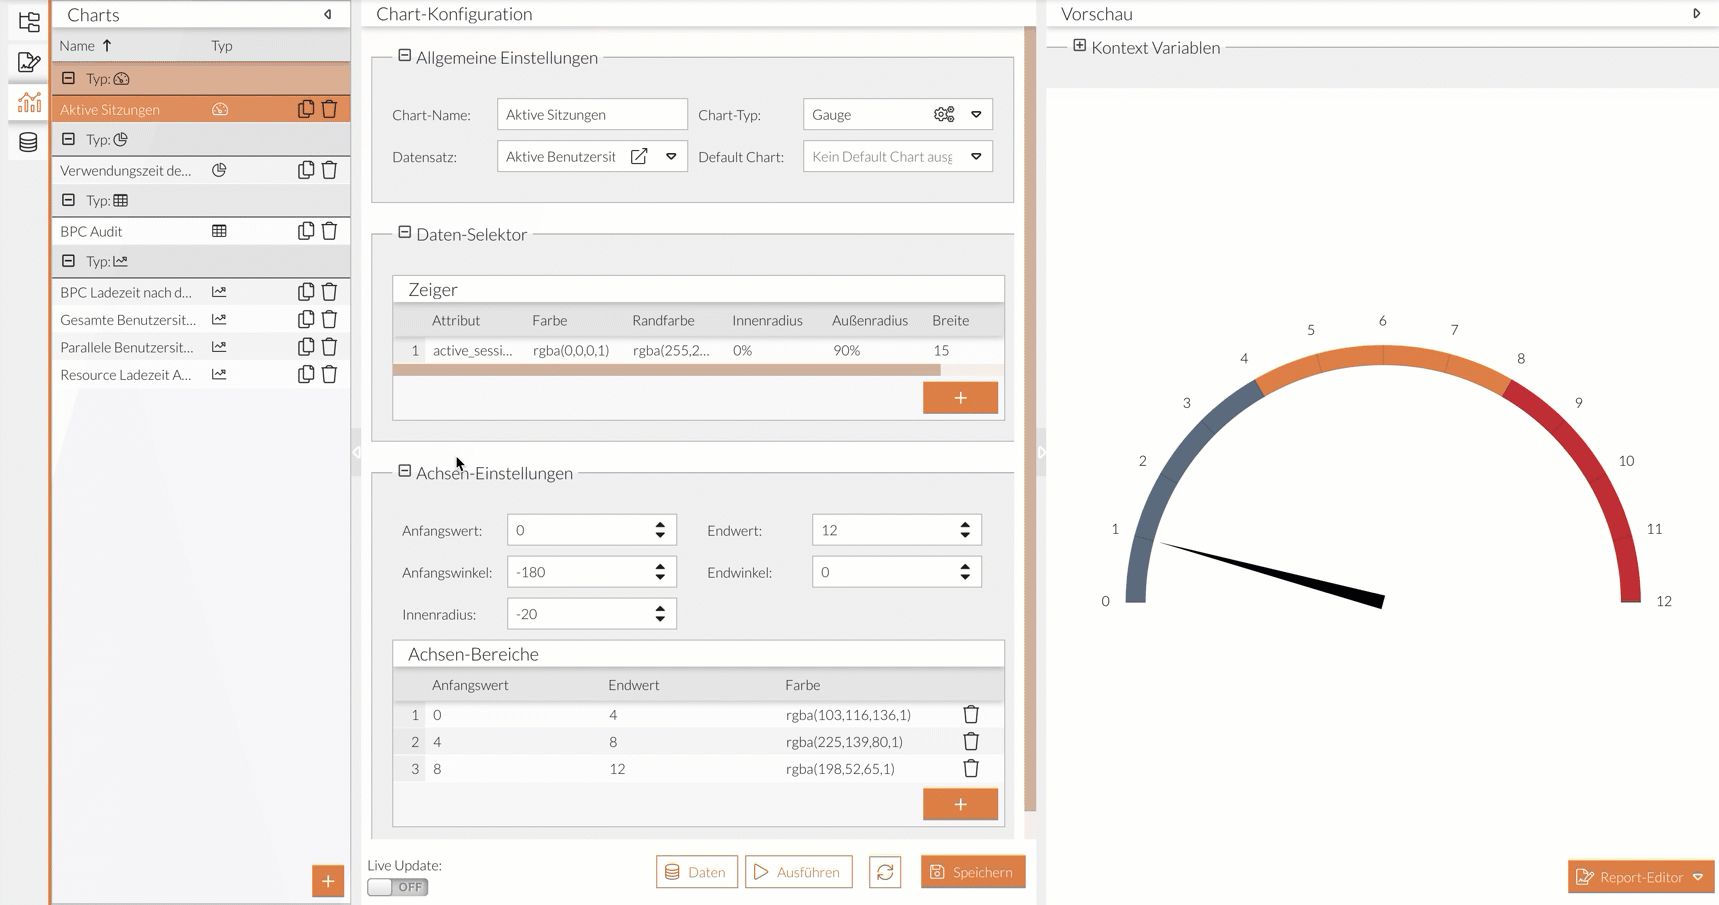
Task: Select BPC Ladezeit chart in list
Action: (126, 292)
